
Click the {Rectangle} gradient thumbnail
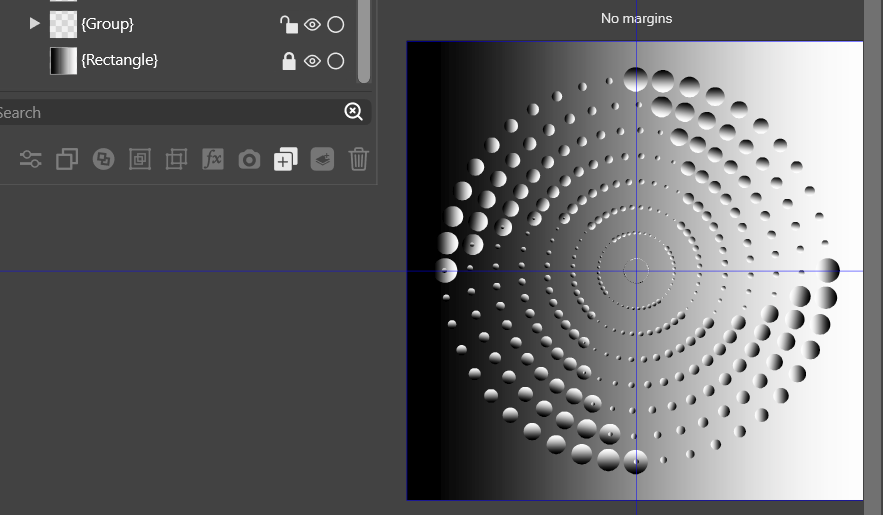tap(63, 61)
